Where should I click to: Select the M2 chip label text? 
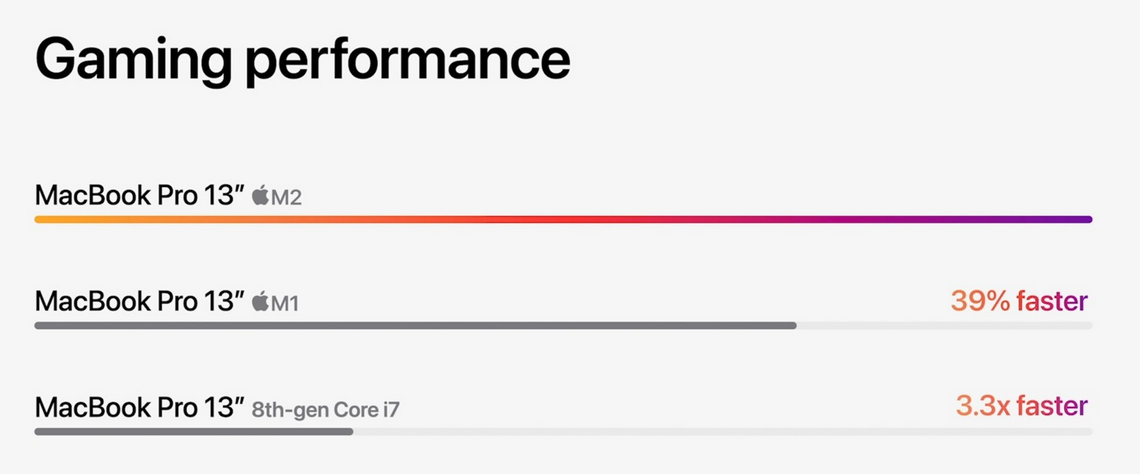286,197
